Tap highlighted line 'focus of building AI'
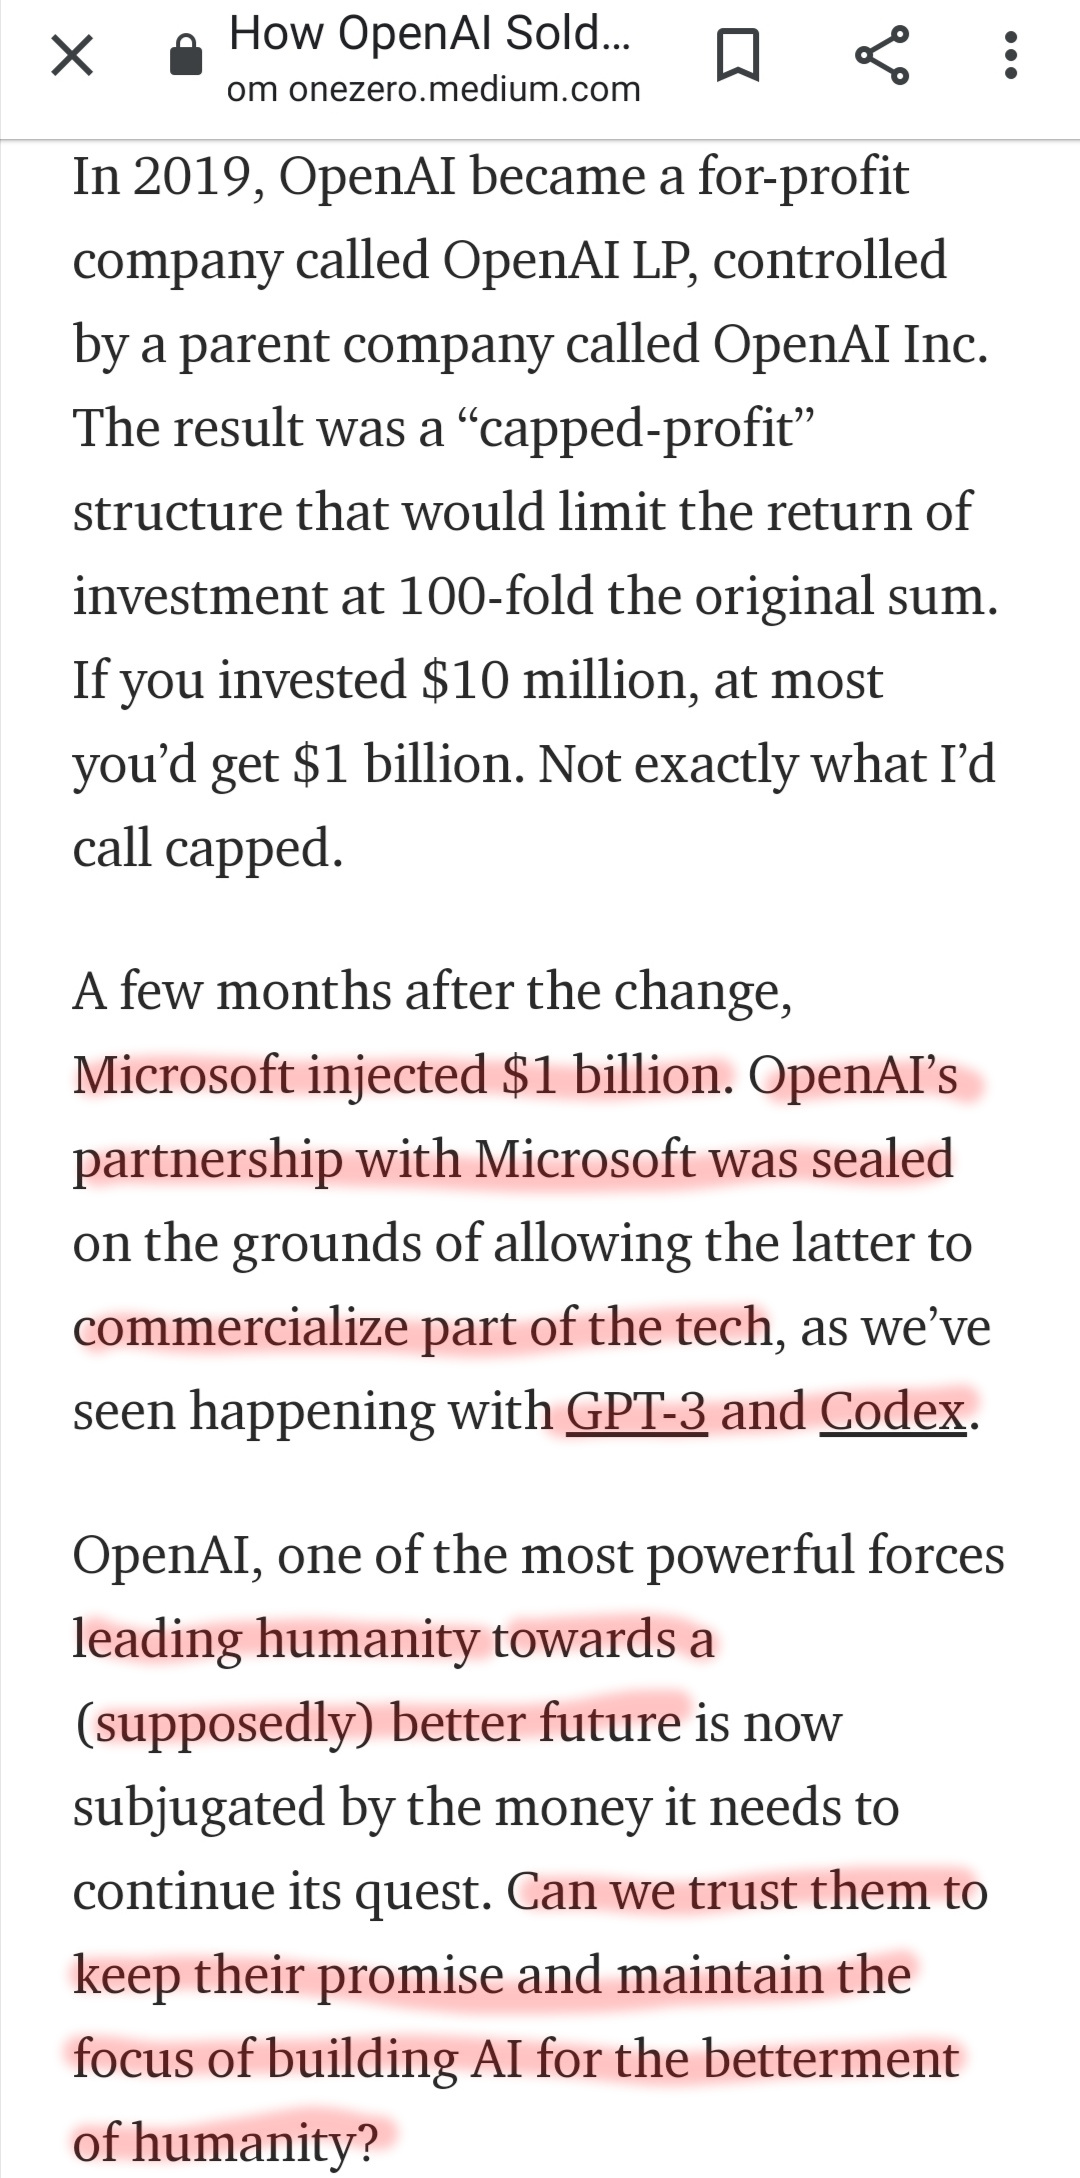1080x2178 pixels. pos(298,2059)
